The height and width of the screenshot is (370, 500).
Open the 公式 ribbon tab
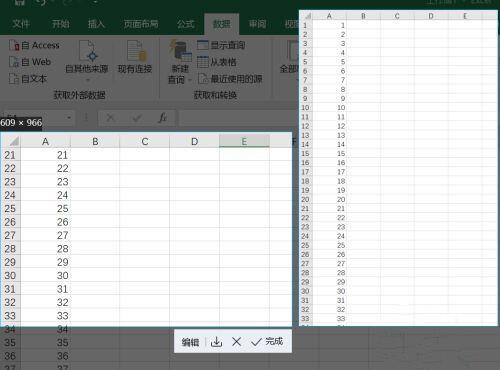click(186, 24)
